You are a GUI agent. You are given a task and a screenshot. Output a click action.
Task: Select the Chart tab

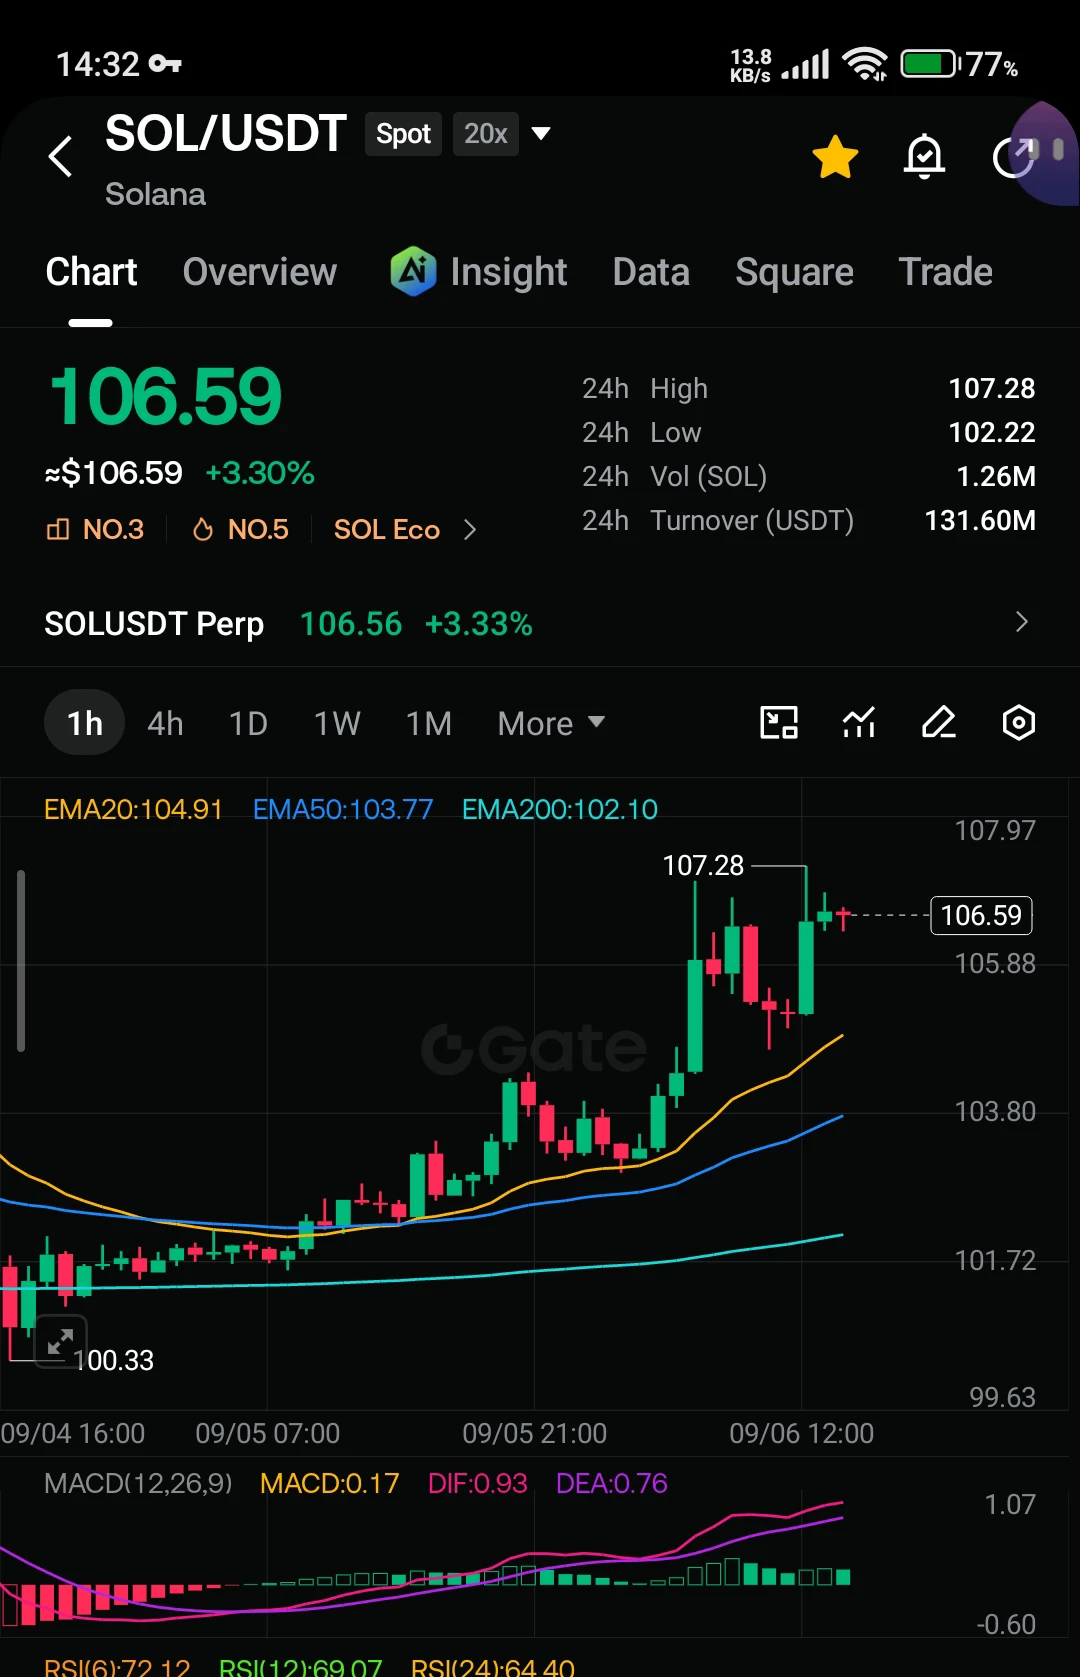coord(91,272)
